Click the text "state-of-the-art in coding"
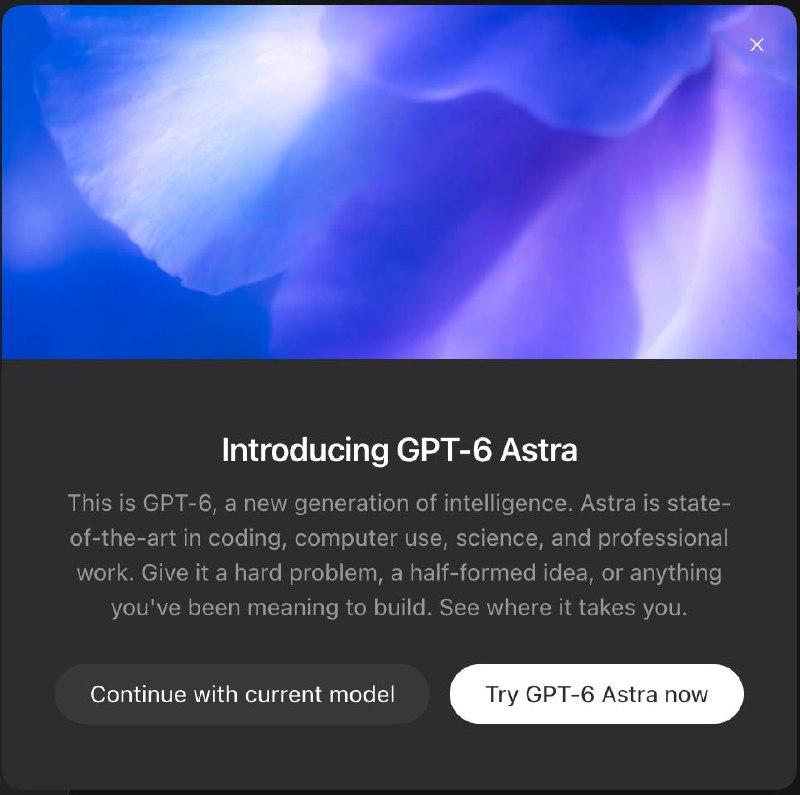Screen dimensions: 800x795 coord(399,520)
